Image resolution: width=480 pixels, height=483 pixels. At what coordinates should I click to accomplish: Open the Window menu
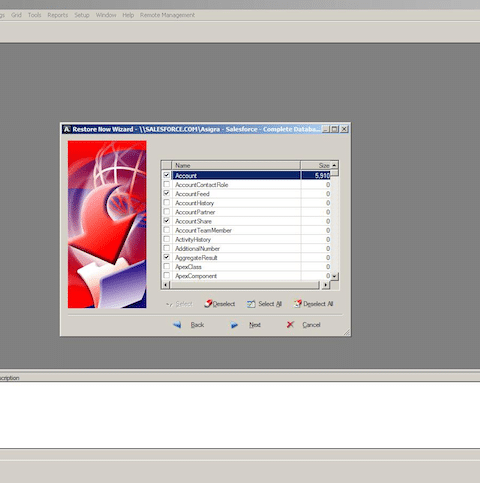point(106,15)
